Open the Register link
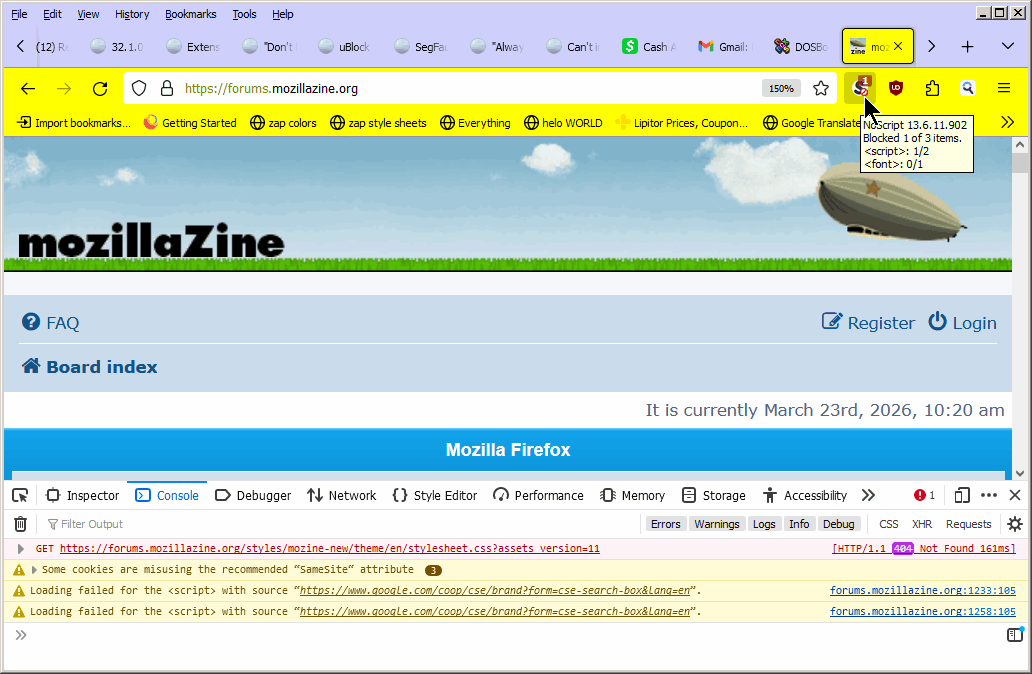1032x674 pixels. coord(868,323)
